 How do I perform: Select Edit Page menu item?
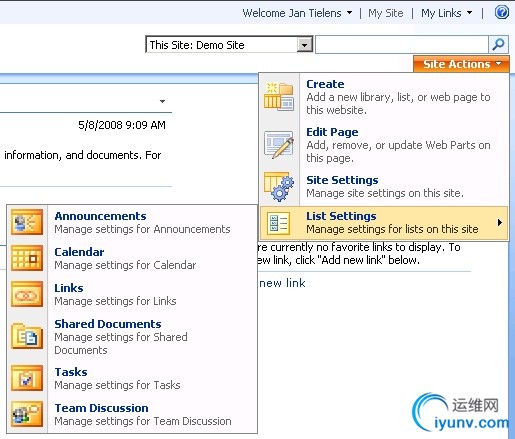[x=384, y=145]
